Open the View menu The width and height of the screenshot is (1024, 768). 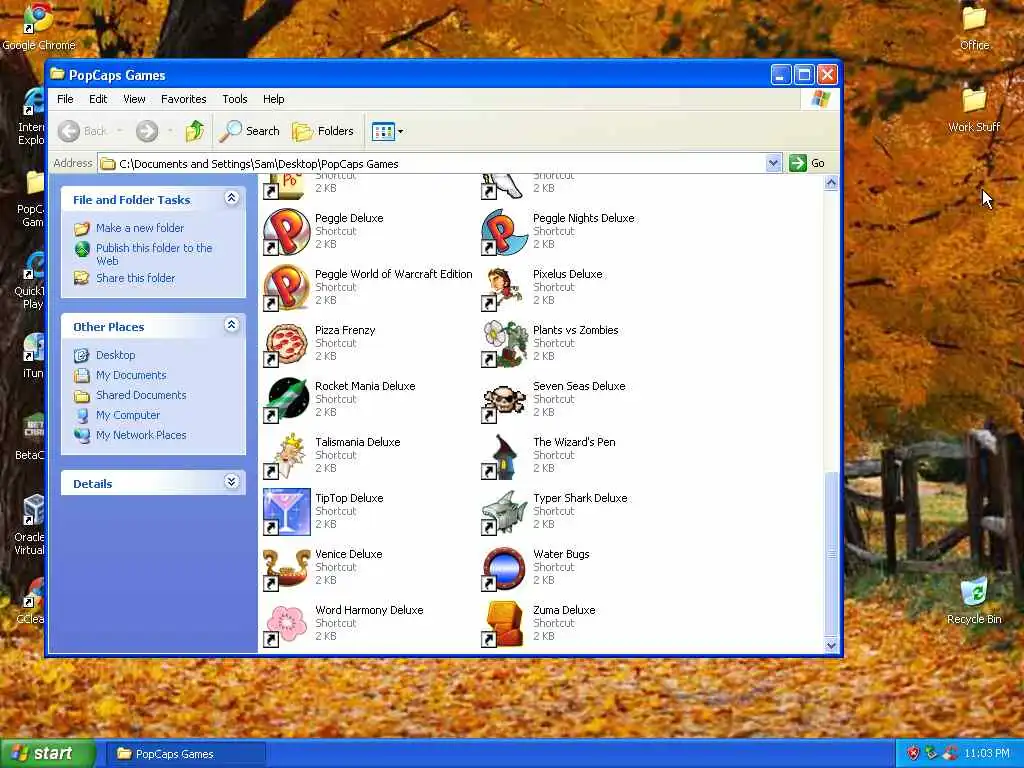coord(134,99)
